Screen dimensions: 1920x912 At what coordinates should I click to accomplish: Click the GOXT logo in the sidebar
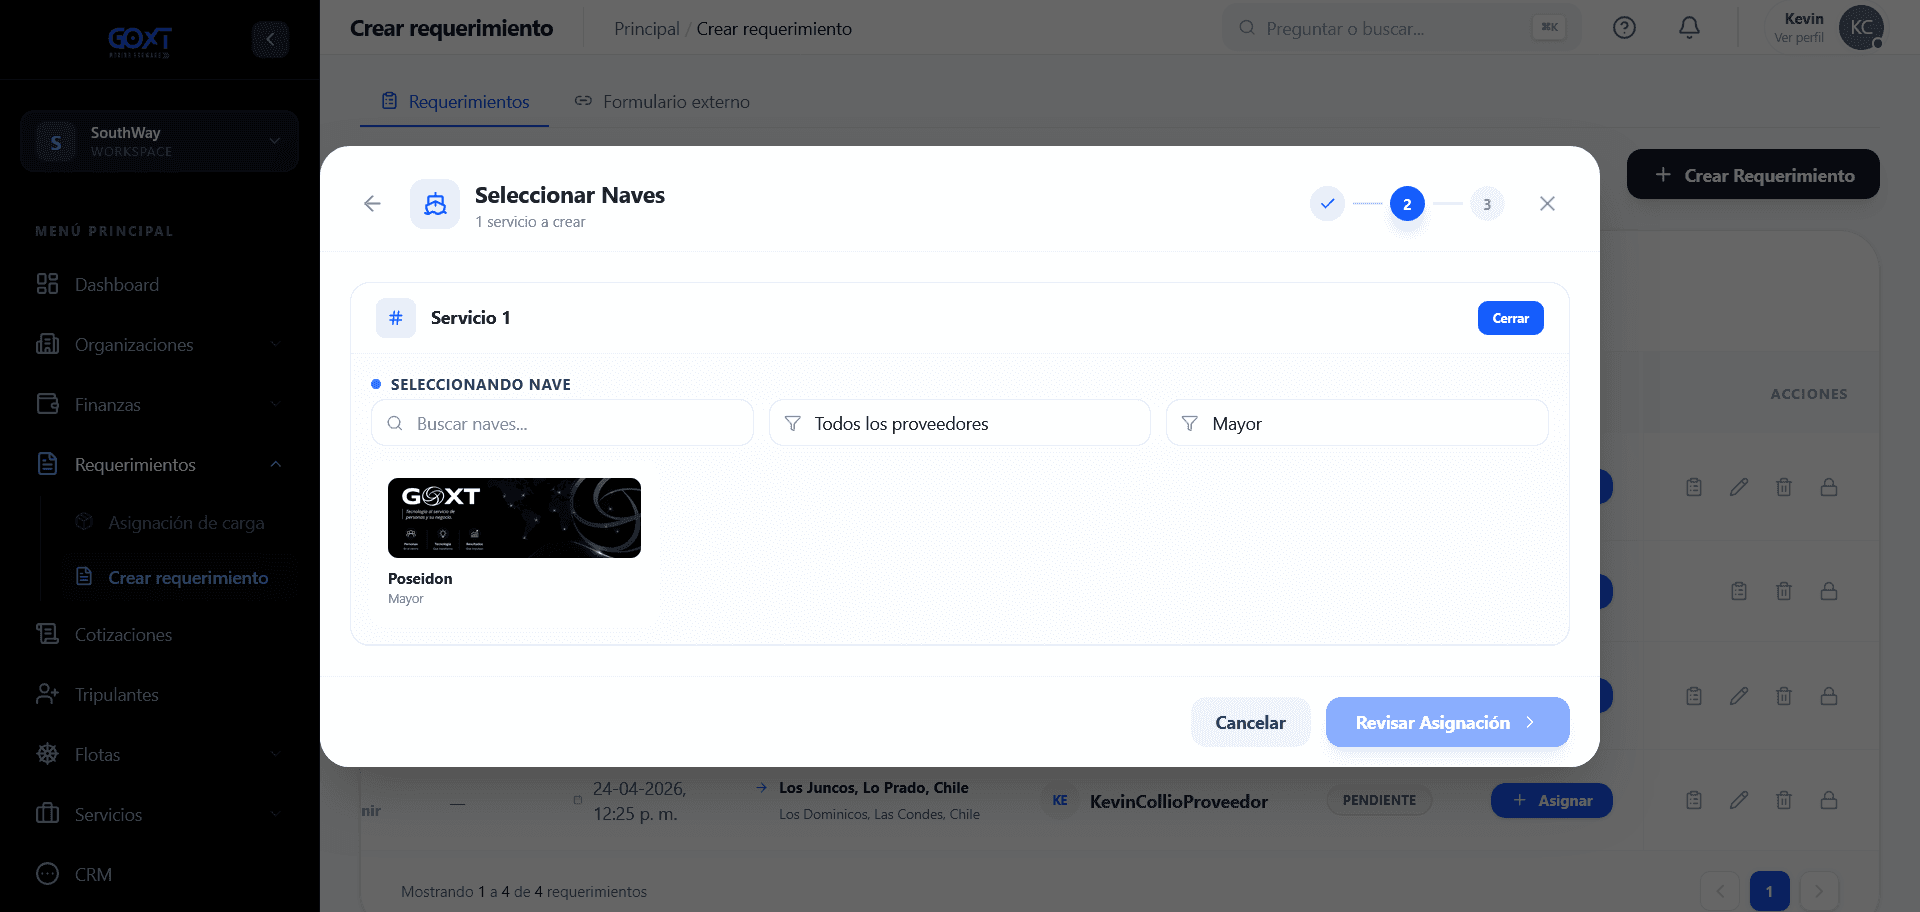(x=140, y=41)
